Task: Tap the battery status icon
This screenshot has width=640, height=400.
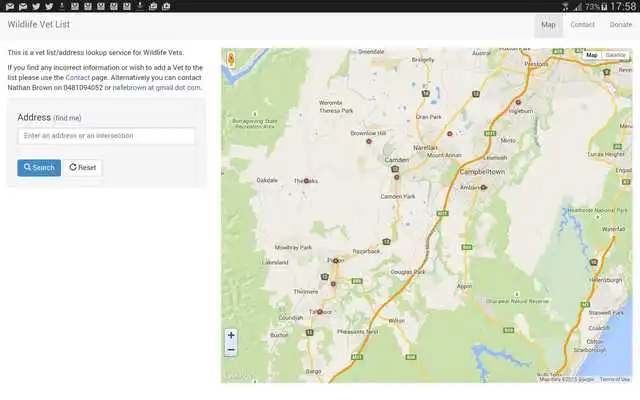Action: pyautogui.click(x=604, y=7)
